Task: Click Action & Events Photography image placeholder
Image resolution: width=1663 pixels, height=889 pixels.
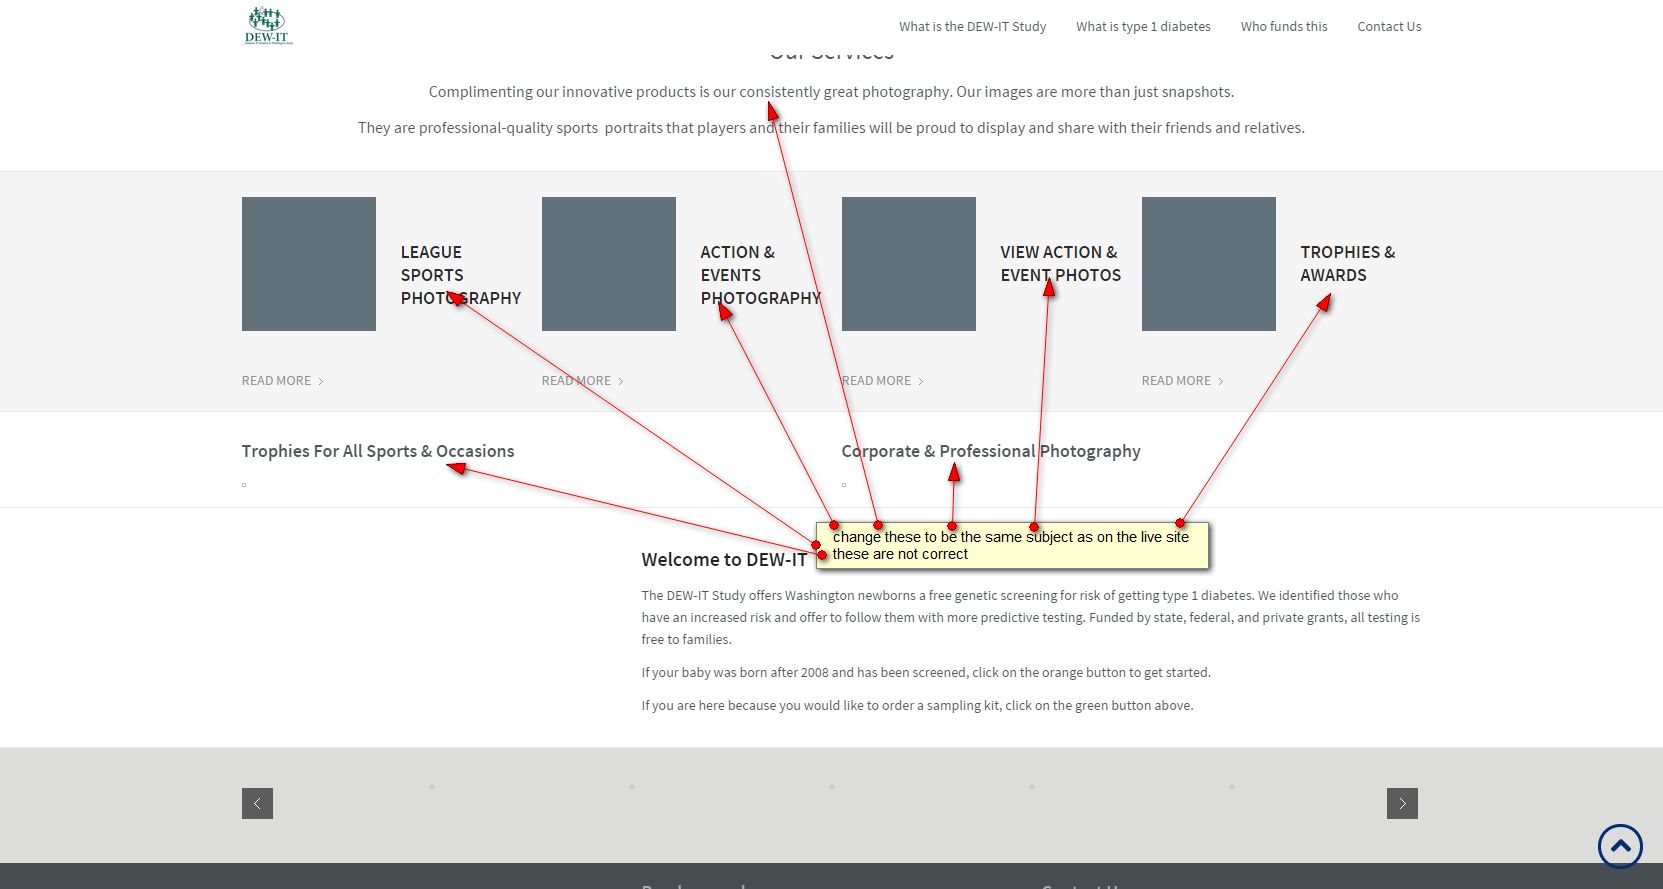Action: [x=608, y=264]
